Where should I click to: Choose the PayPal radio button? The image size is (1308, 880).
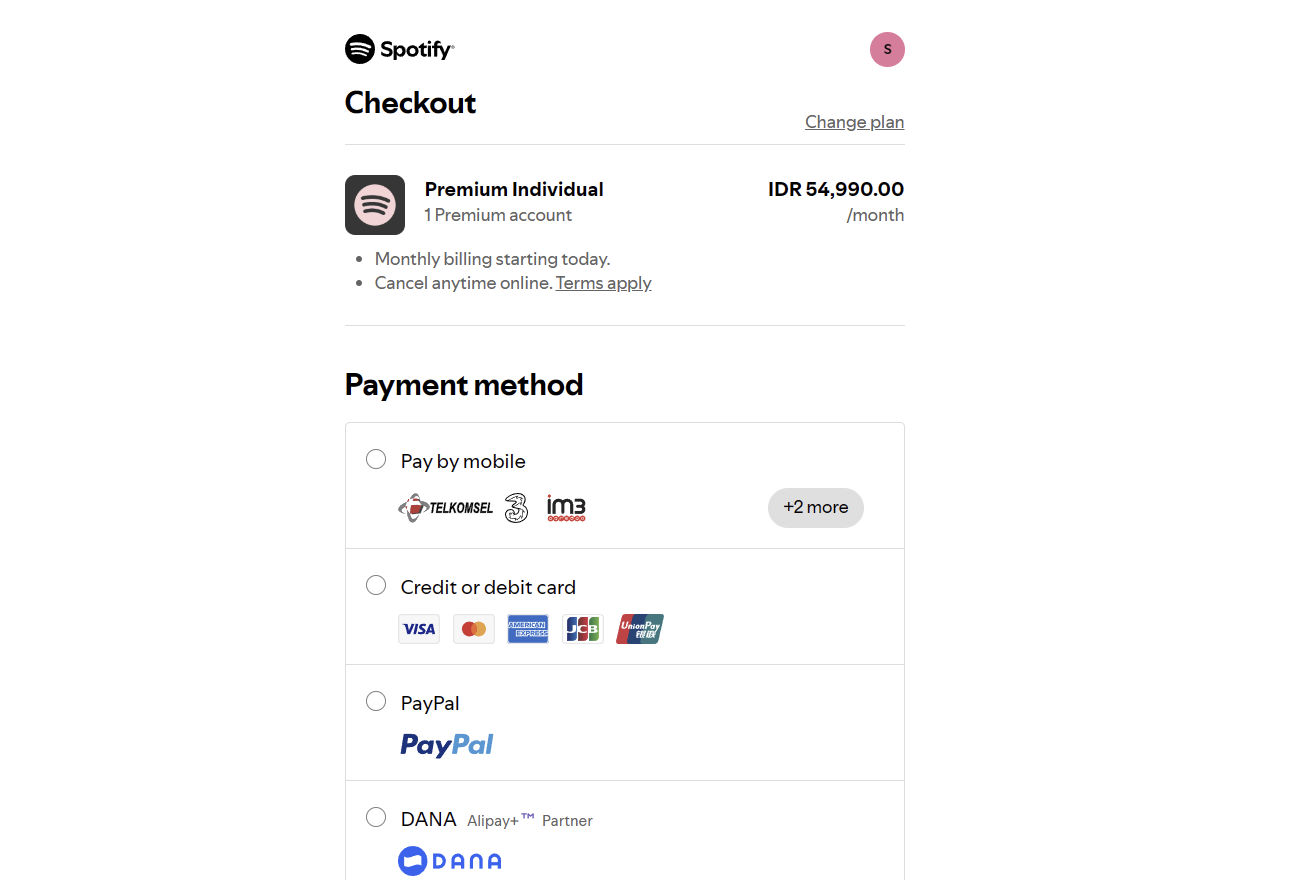[376, 701]
